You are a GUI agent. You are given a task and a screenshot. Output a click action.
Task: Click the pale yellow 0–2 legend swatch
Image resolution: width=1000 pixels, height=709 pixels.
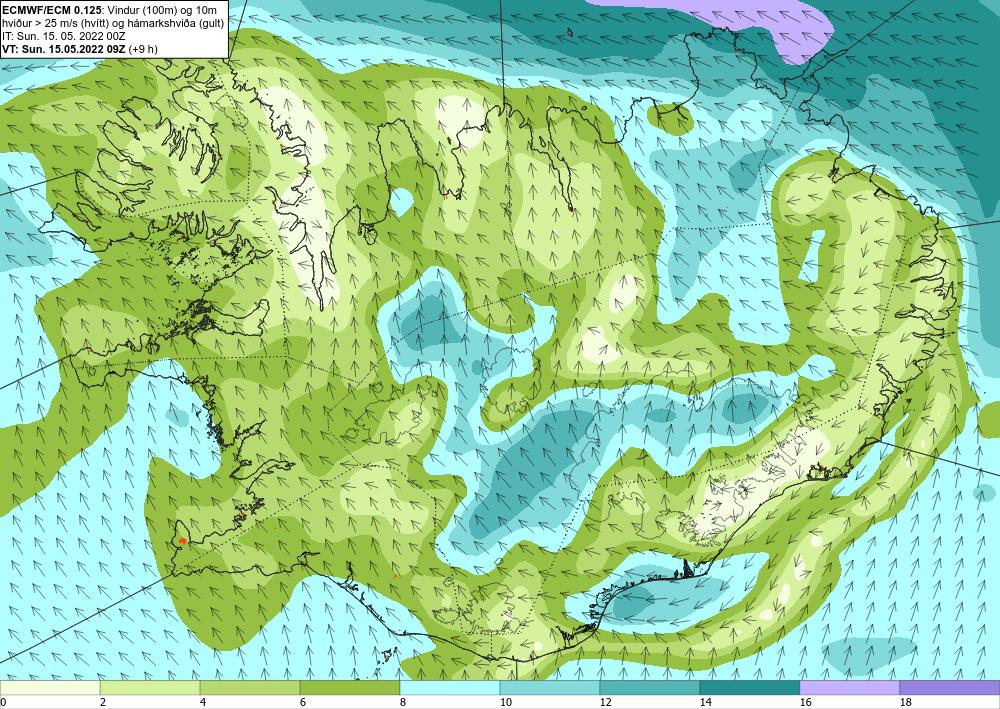point(50,688)
